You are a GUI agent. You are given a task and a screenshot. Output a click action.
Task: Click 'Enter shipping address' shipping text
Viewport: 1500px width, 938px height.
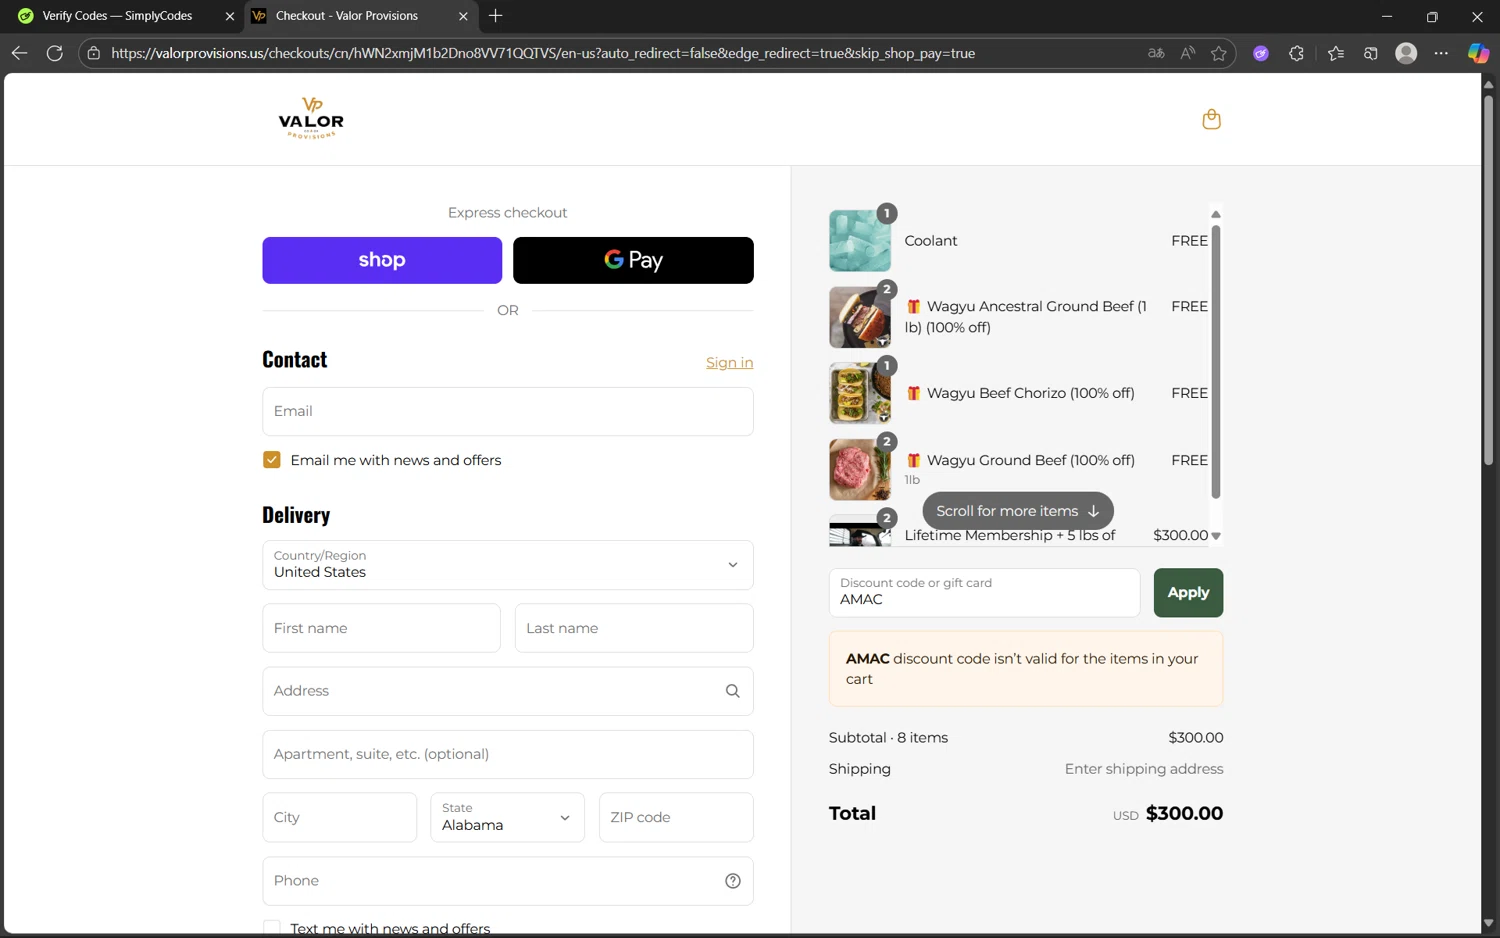pyautogui.click(x=1144, y=769)
